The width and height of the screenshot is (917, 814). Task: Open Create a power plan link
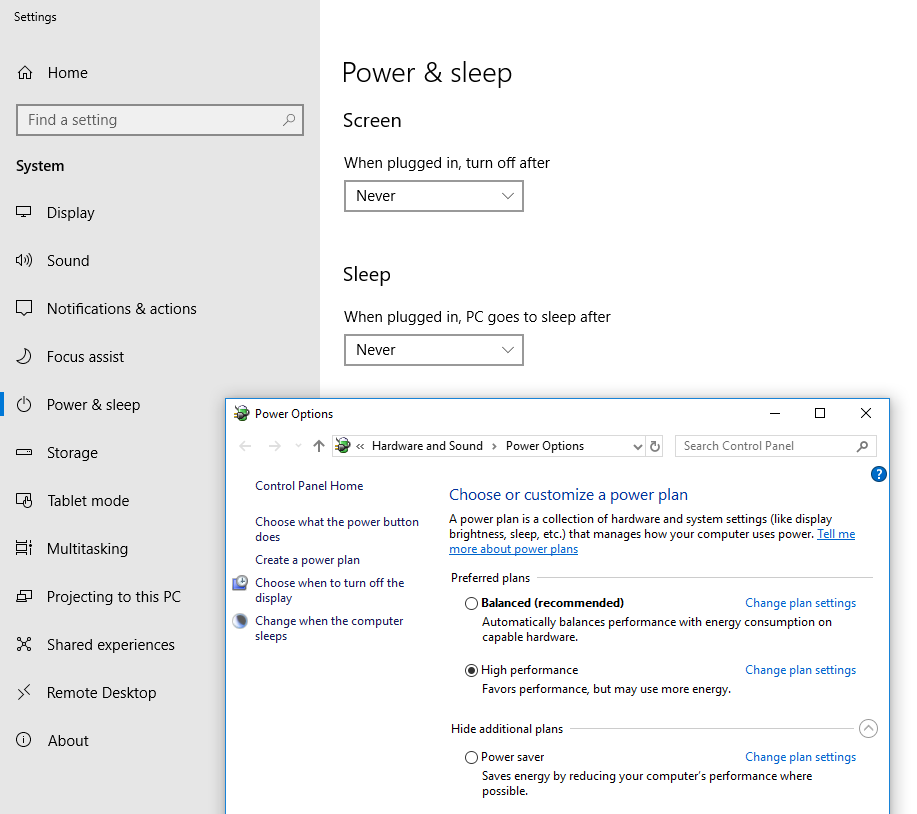tap(307, 560)
